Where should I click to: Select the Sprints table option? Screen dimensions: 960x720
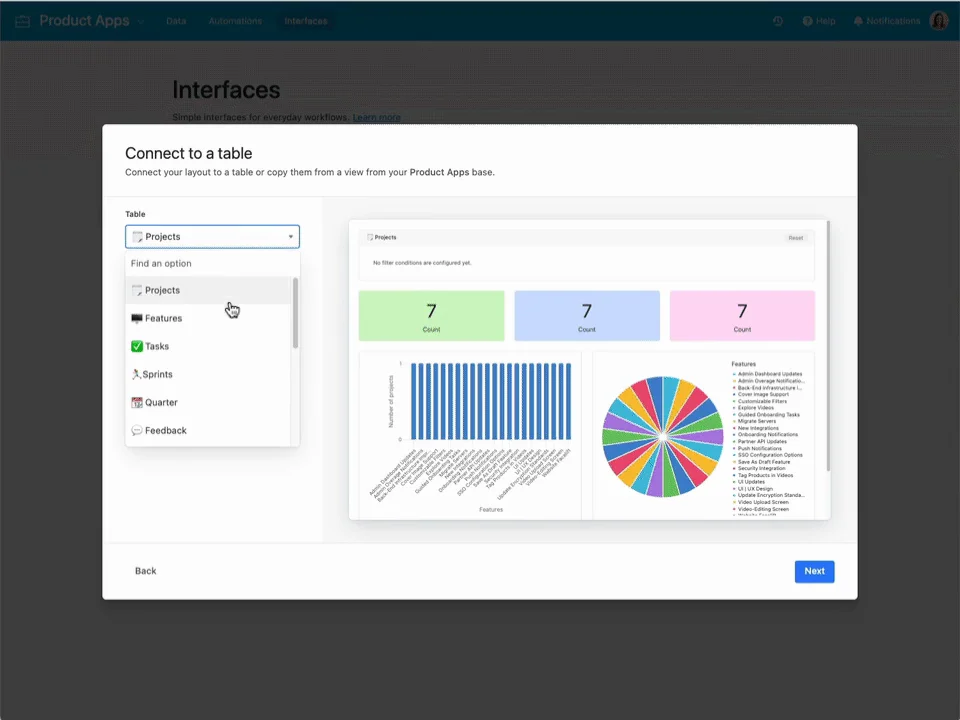pos(157,374)
